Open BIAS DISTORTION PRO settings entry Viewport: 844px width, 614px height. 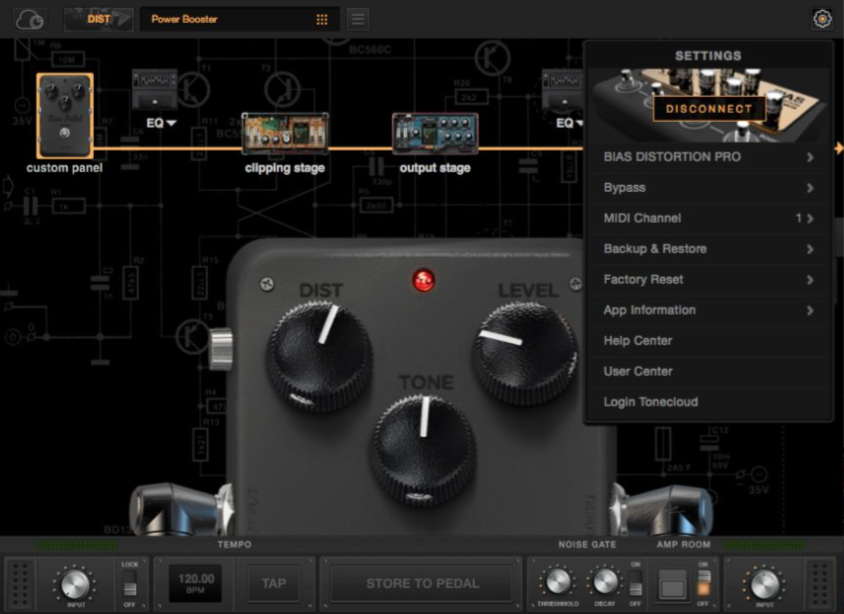(708, 157)
